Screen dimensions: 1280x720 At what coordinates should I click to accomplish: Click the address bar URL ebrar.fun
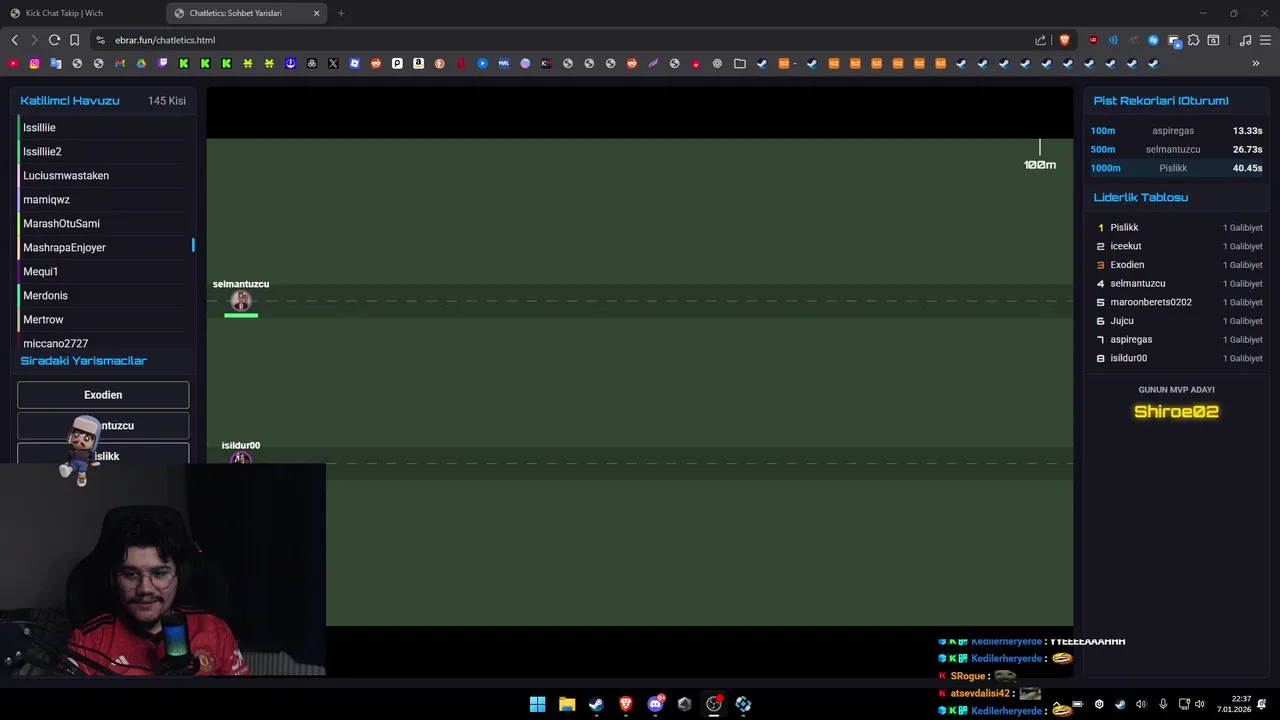click(x=165, y=40)
